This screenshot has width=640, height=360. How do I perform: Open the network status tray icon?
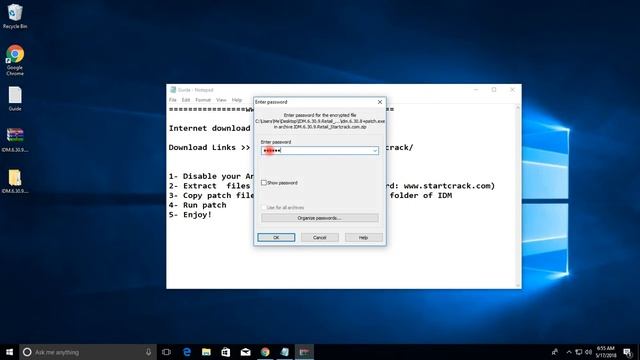pos(579,352)
